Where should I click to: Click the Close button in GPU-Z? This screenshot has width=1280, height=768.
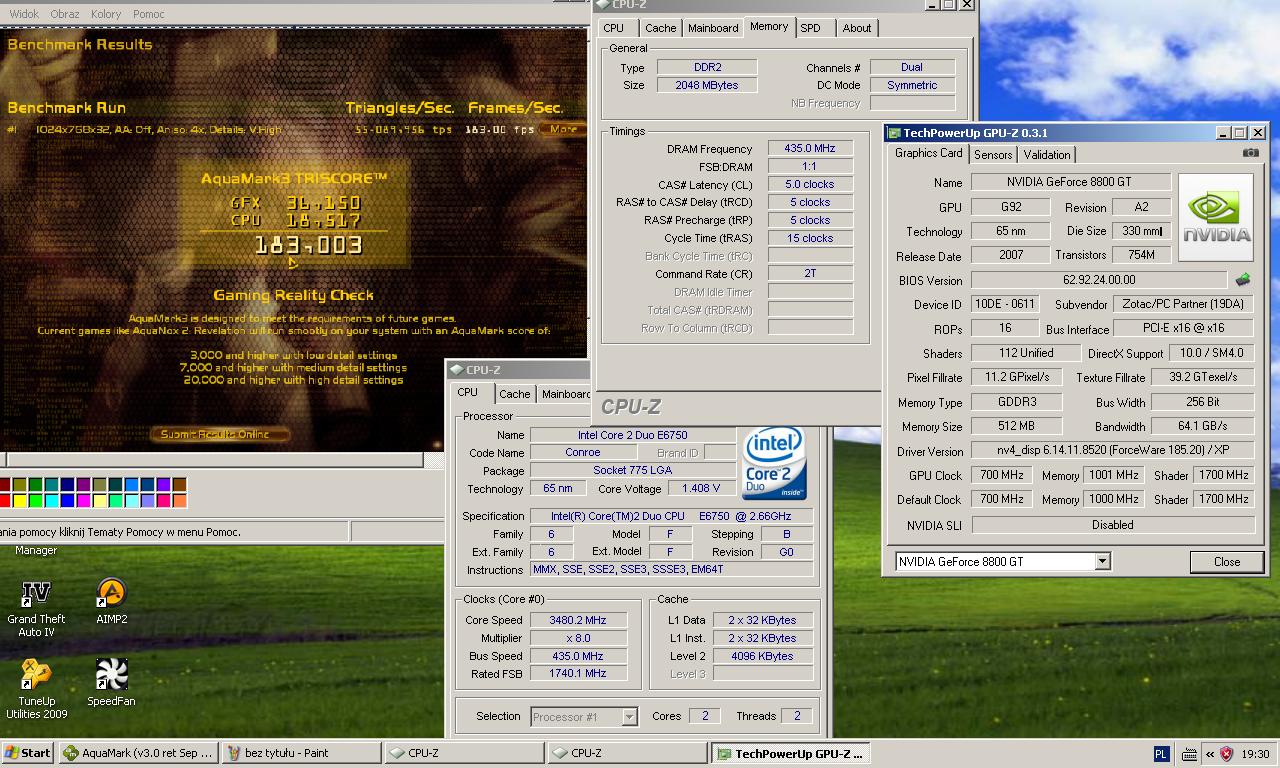click(x=1227, y=562)
